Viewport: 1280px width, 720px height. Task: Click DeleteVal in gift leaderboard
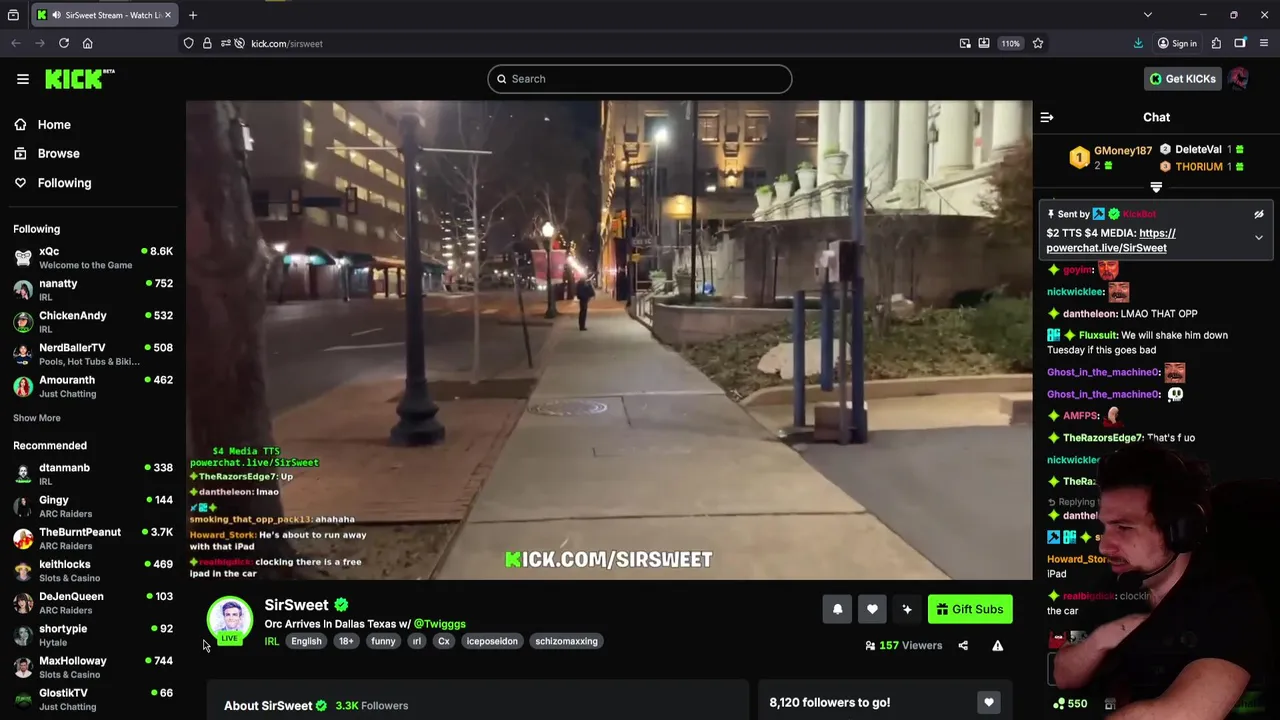pyautogui.click(x=1198, y=150)
